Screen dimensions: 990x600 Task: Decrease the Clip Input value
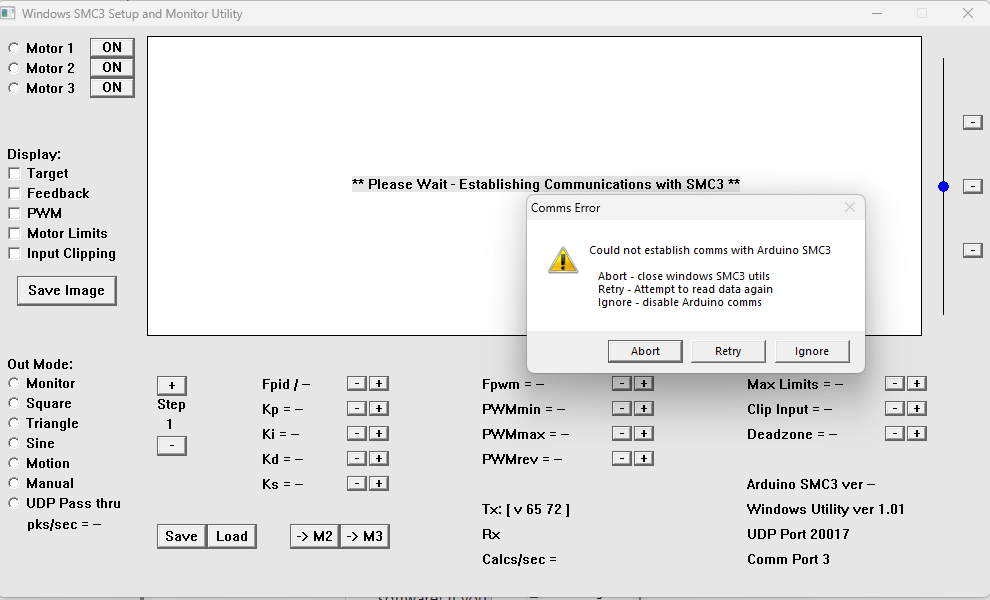[895, 409]
